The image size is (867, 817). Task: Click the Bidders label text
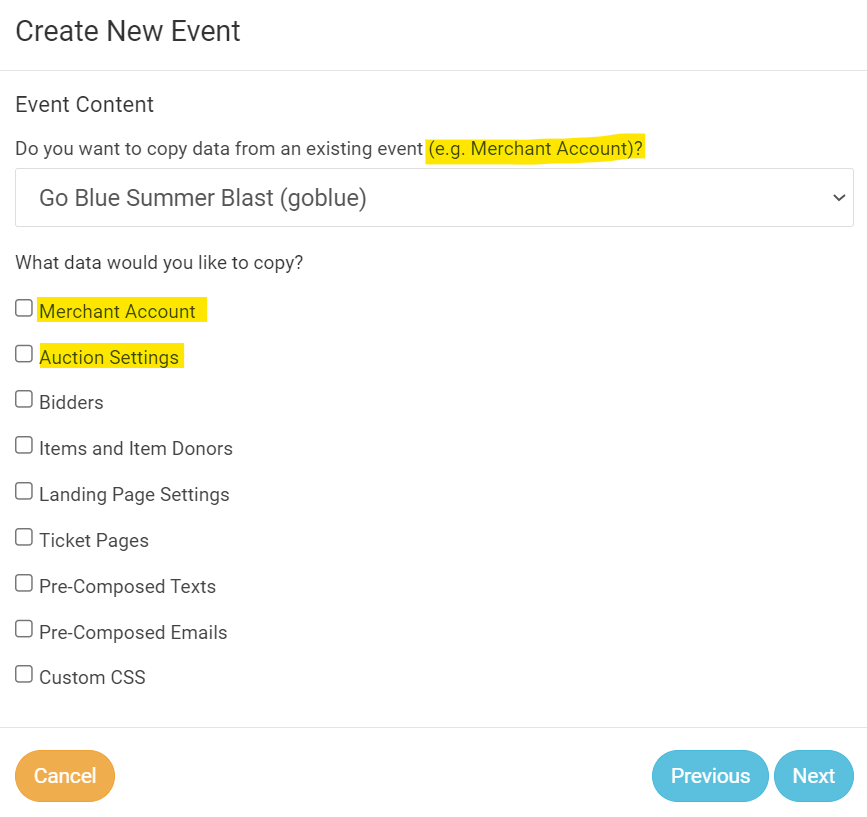click(x=71, y=403)
